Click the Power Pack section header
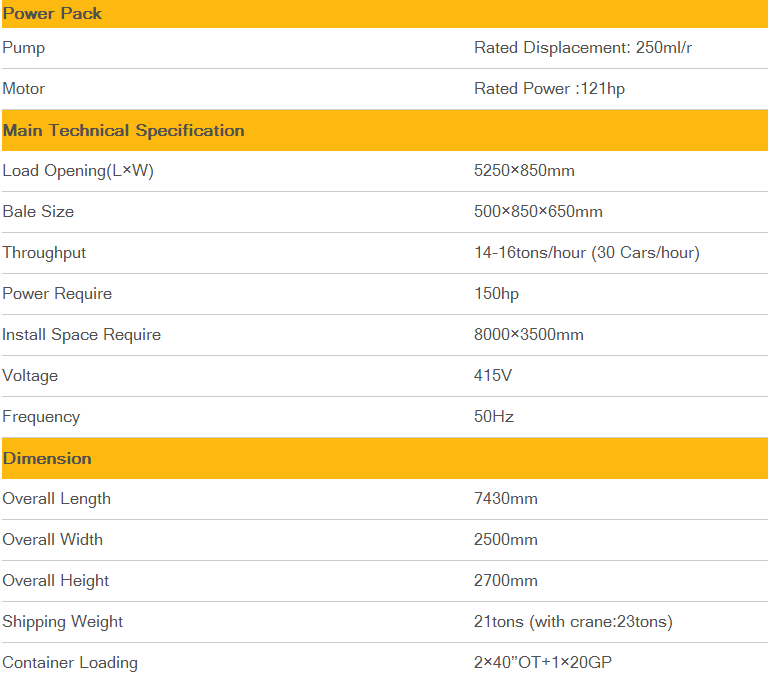The width and height of the screenshot is (768, 681). [52, 14]
